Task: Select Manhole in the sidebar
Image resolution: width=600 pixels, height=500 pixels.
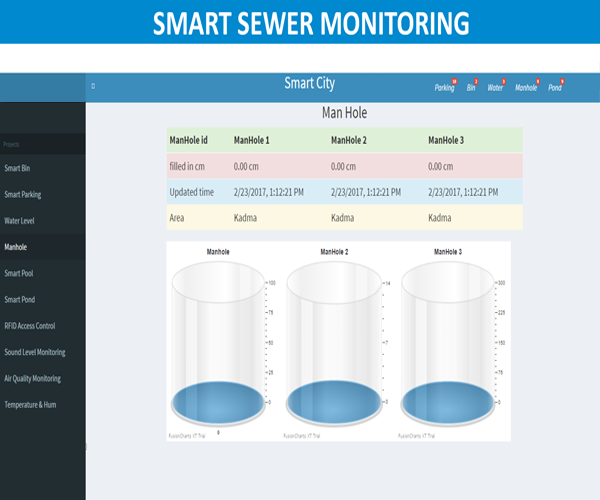Action: coord(16,246)
